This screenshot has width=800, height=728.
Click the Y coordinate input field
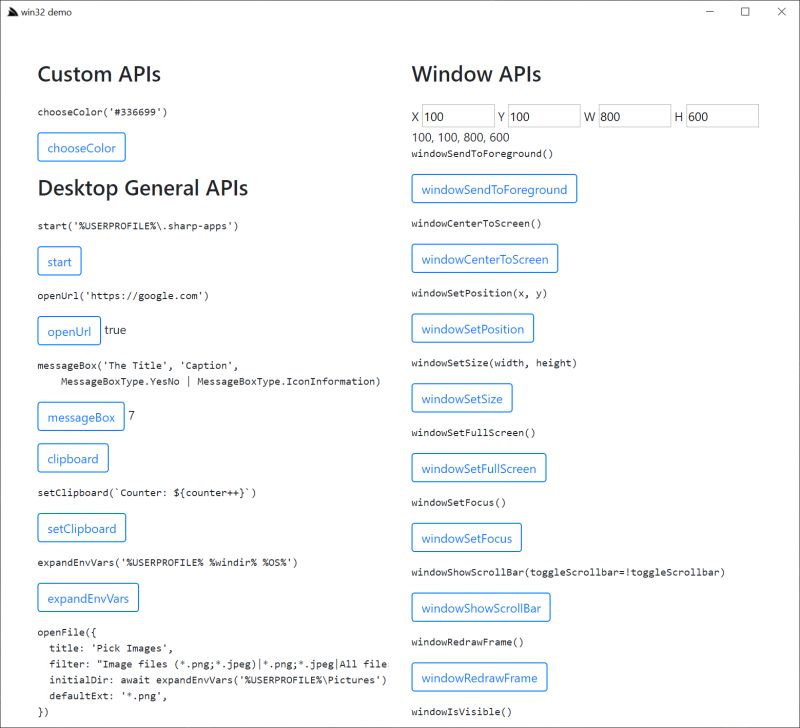(x=545, y=115)
